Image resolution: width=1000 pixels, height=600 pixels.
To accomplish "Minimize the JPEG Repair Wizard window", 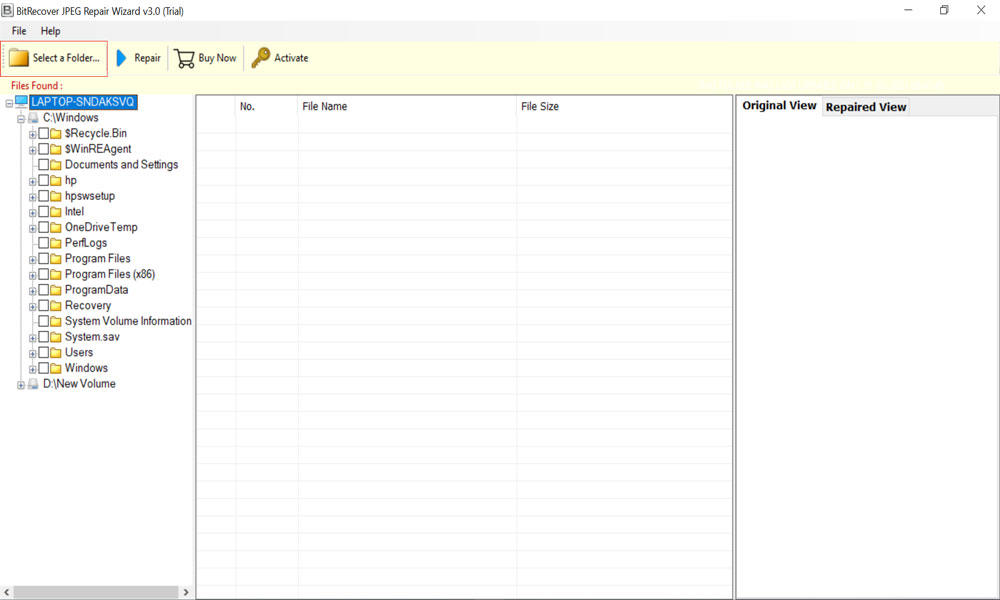I will click(x=908, y=10).
